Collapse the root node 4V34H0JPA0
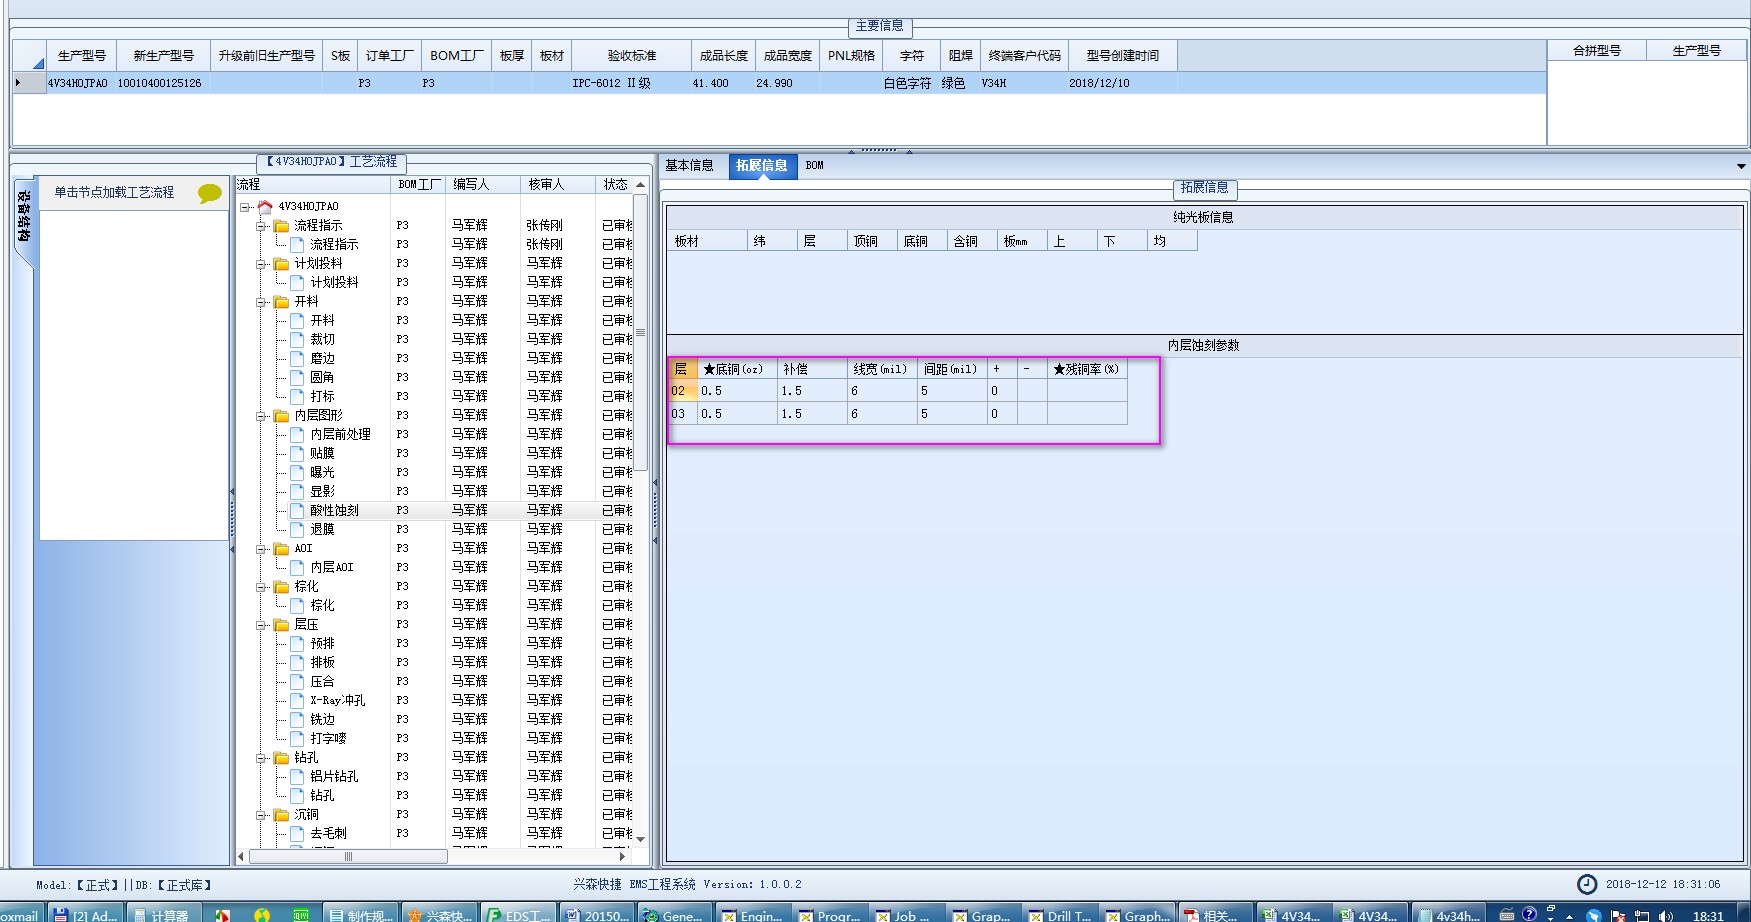Screen dimensions: 1751x922 245,207
